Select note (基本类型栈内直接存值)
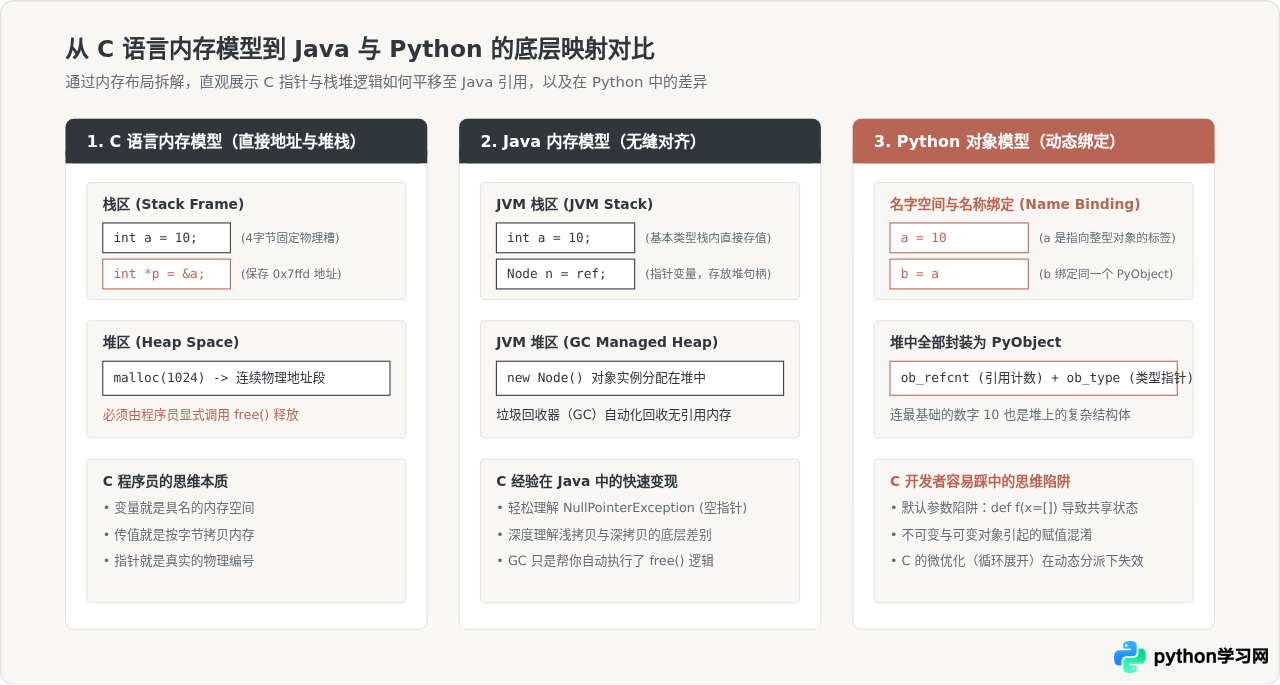1280x685 pixels. [x=708, y=238]
